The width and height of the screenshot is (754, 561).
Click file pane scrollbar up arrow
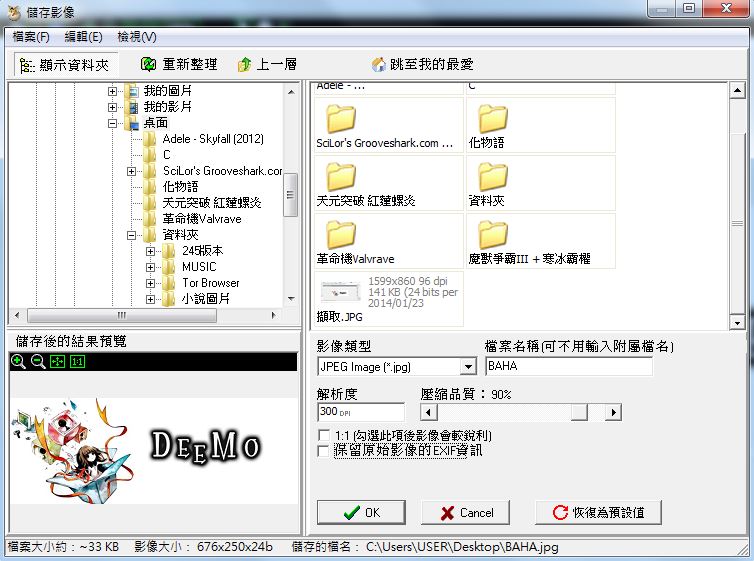pyautogui.click(x=737, y=90)
